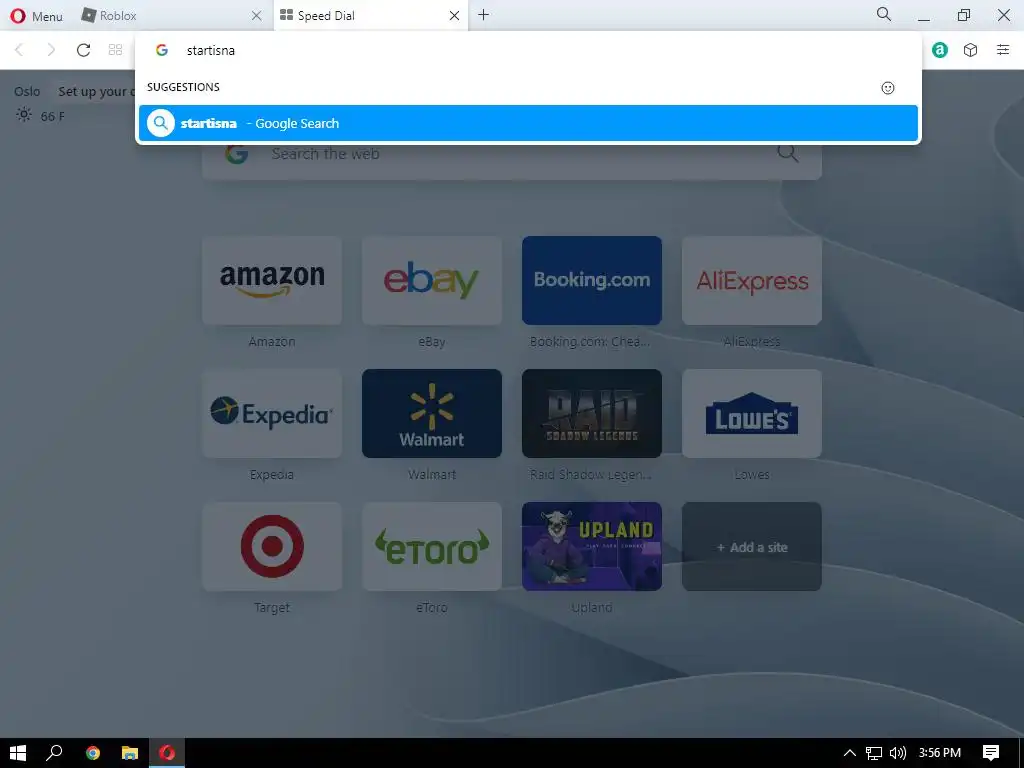Open the Amazon speed dial tile
The image size is (1024, 768).
pyautogui.click(x=272, y=280)
